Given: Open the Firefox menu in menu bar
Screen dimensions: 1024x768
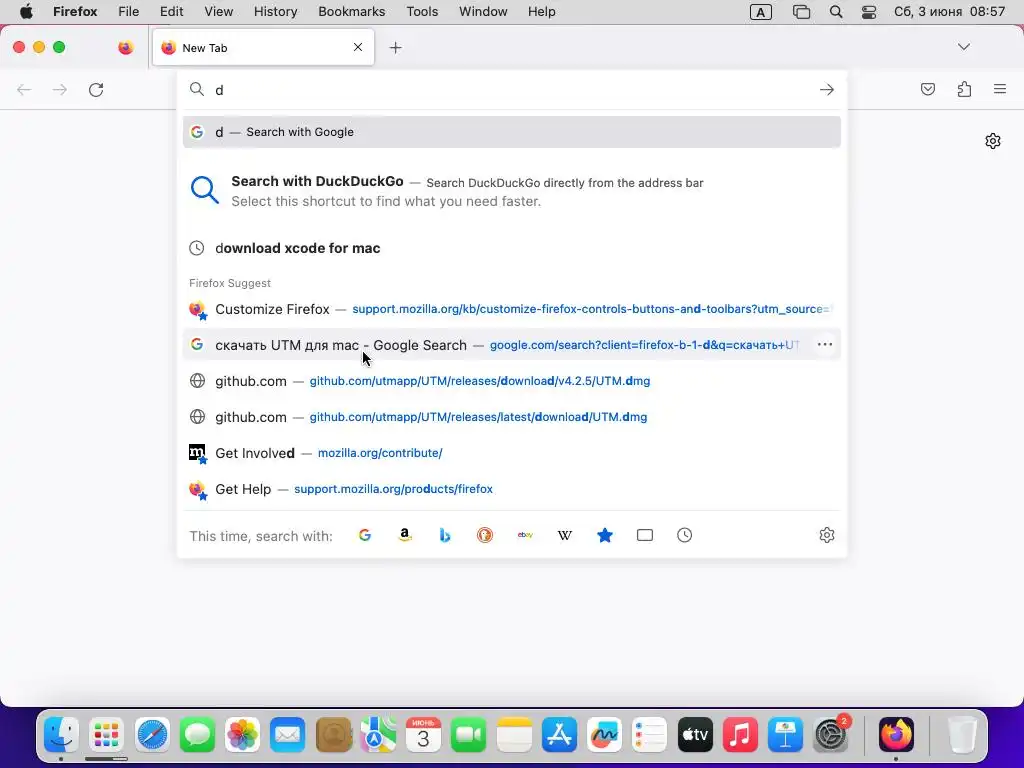Looking at the screenshot, I should 75,12.
